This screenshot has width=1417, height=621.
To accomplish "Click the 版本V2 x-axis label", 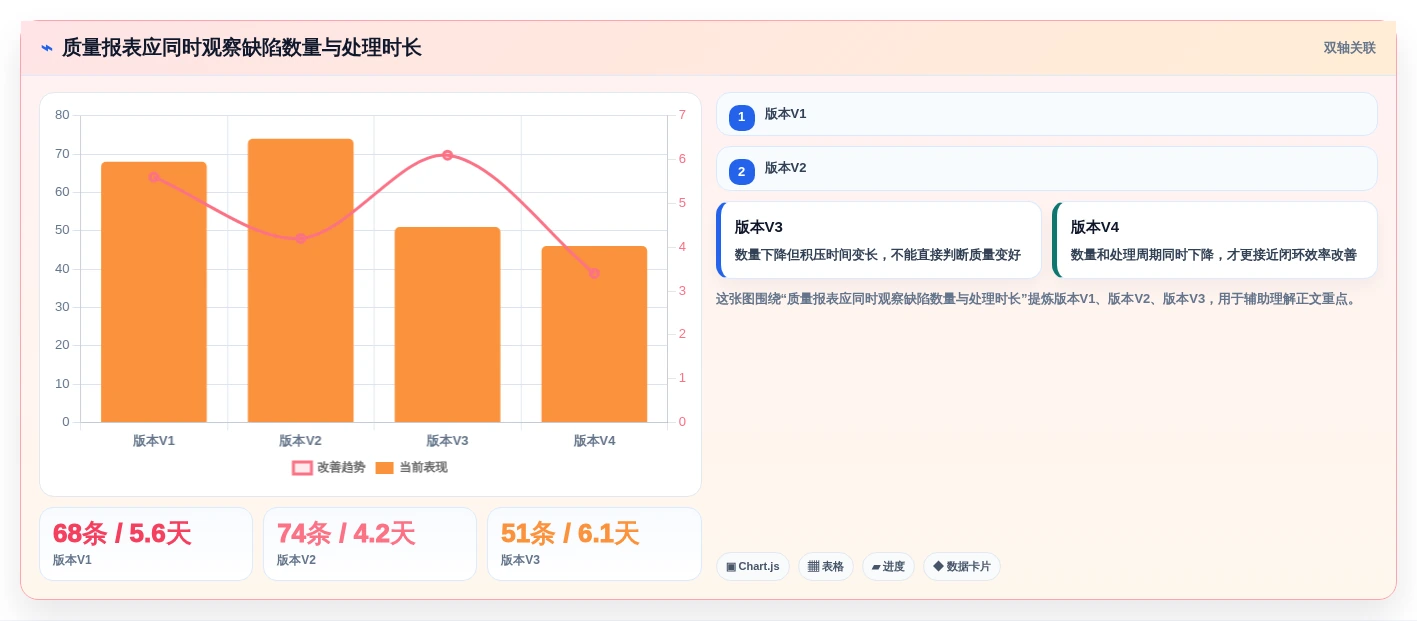I will point(300,441).
